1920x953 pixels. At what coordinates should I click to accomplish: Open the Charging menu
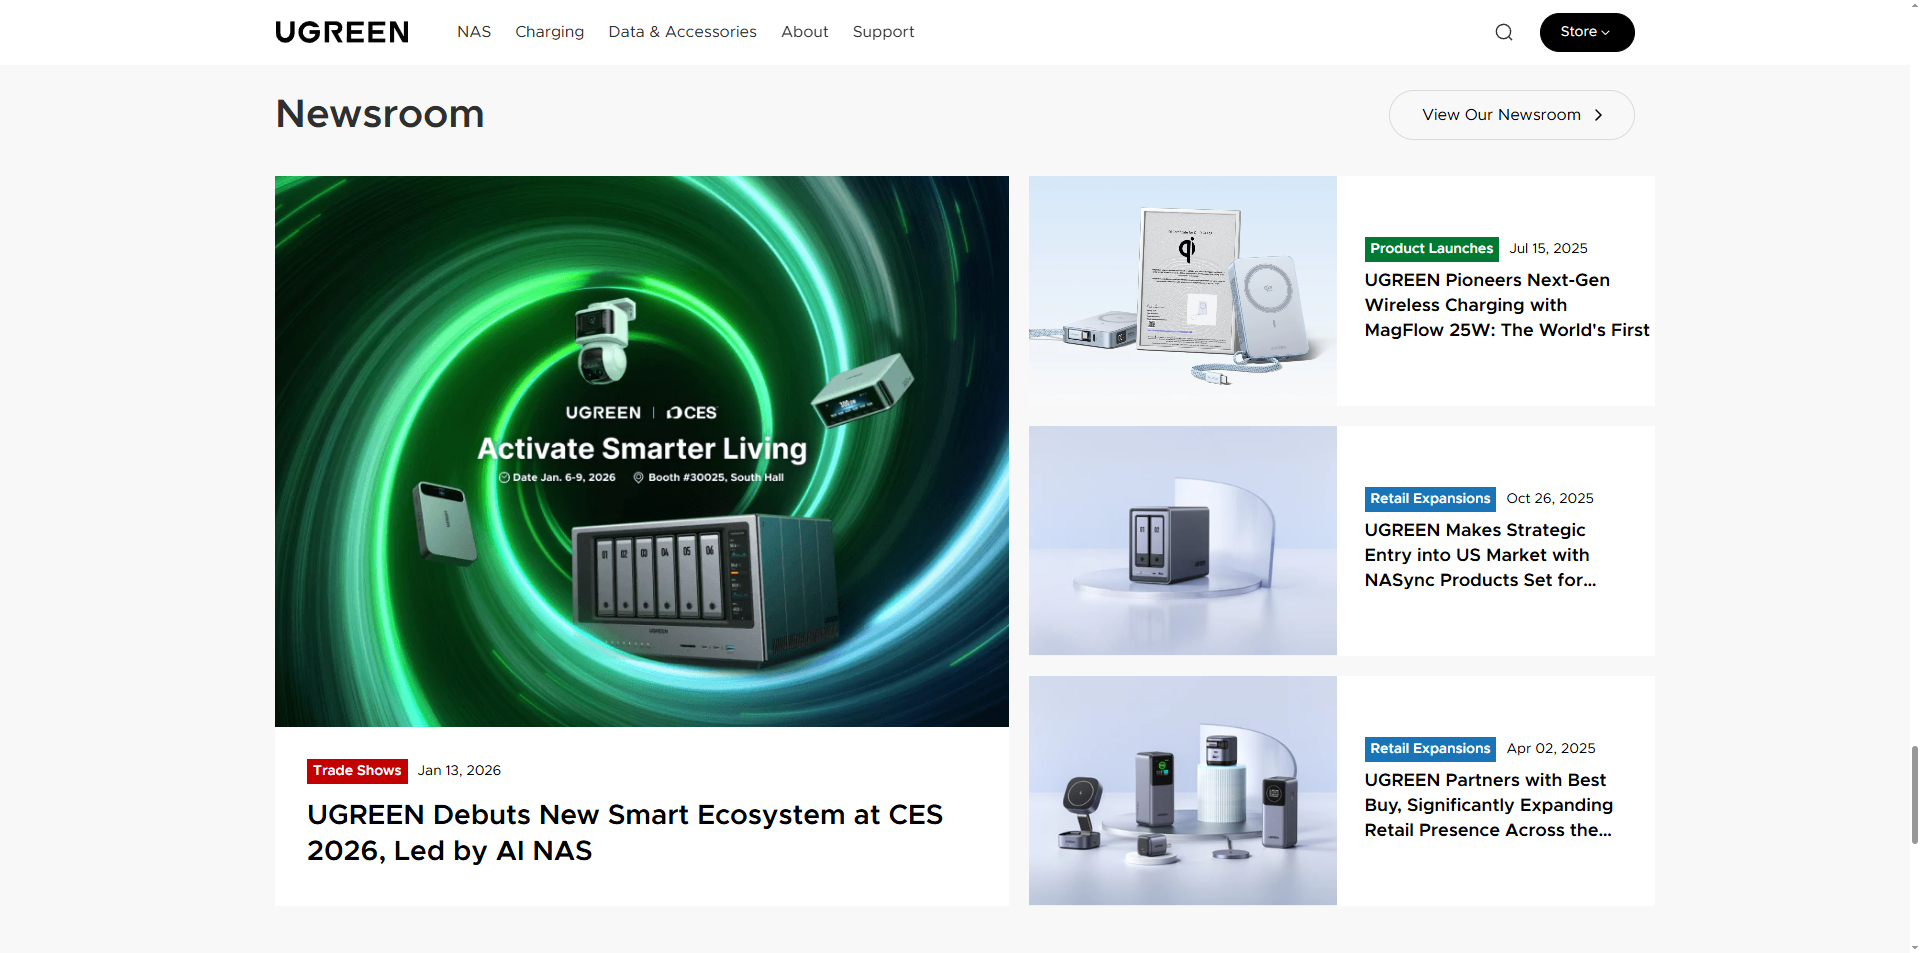click(549, 32)
